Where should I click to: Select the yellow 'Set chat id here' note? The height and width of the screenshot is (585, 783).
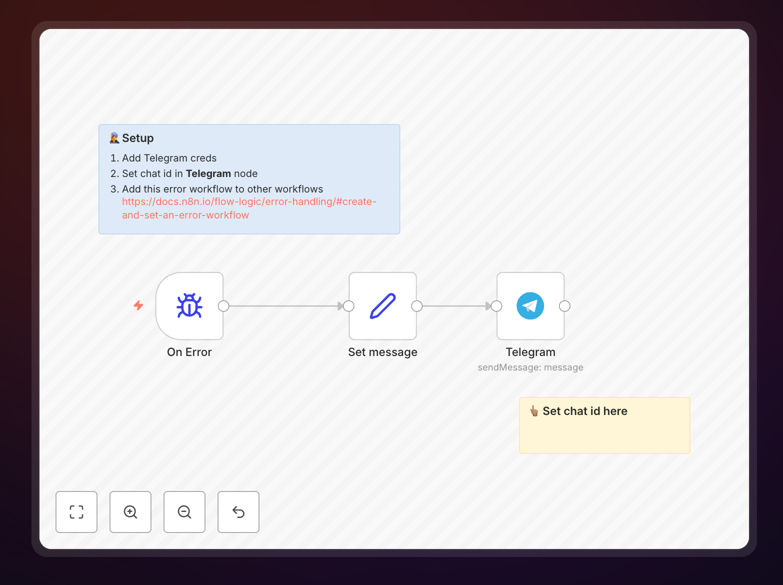pyautogui.click(x=605, y=425)
